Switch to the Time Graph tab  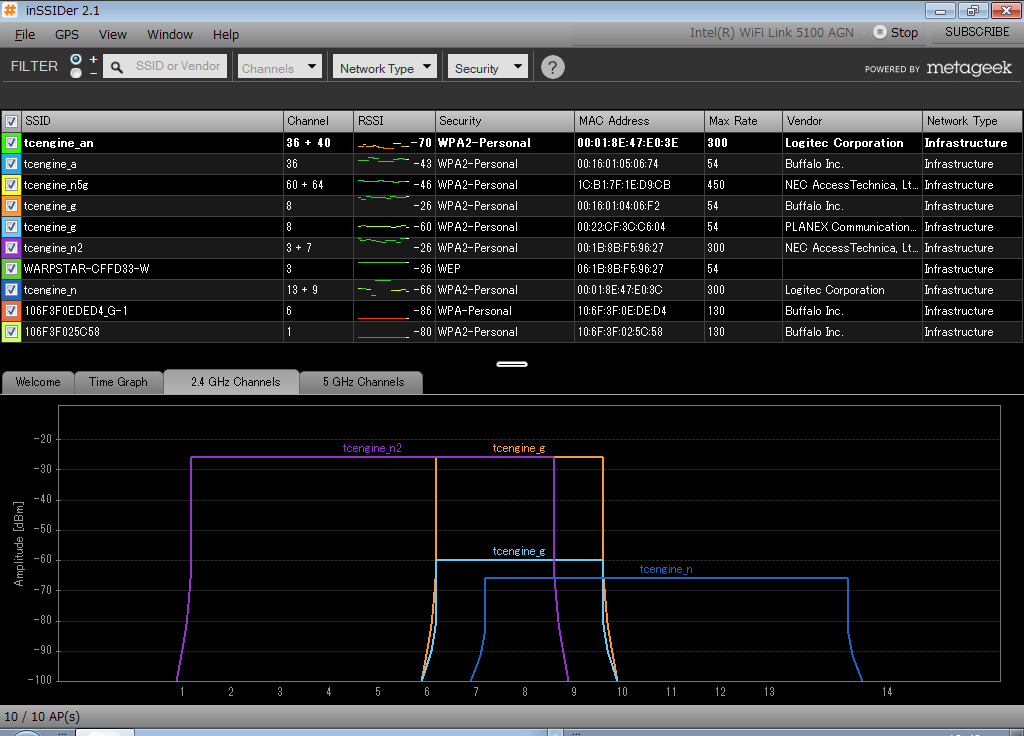pos(118,382)
